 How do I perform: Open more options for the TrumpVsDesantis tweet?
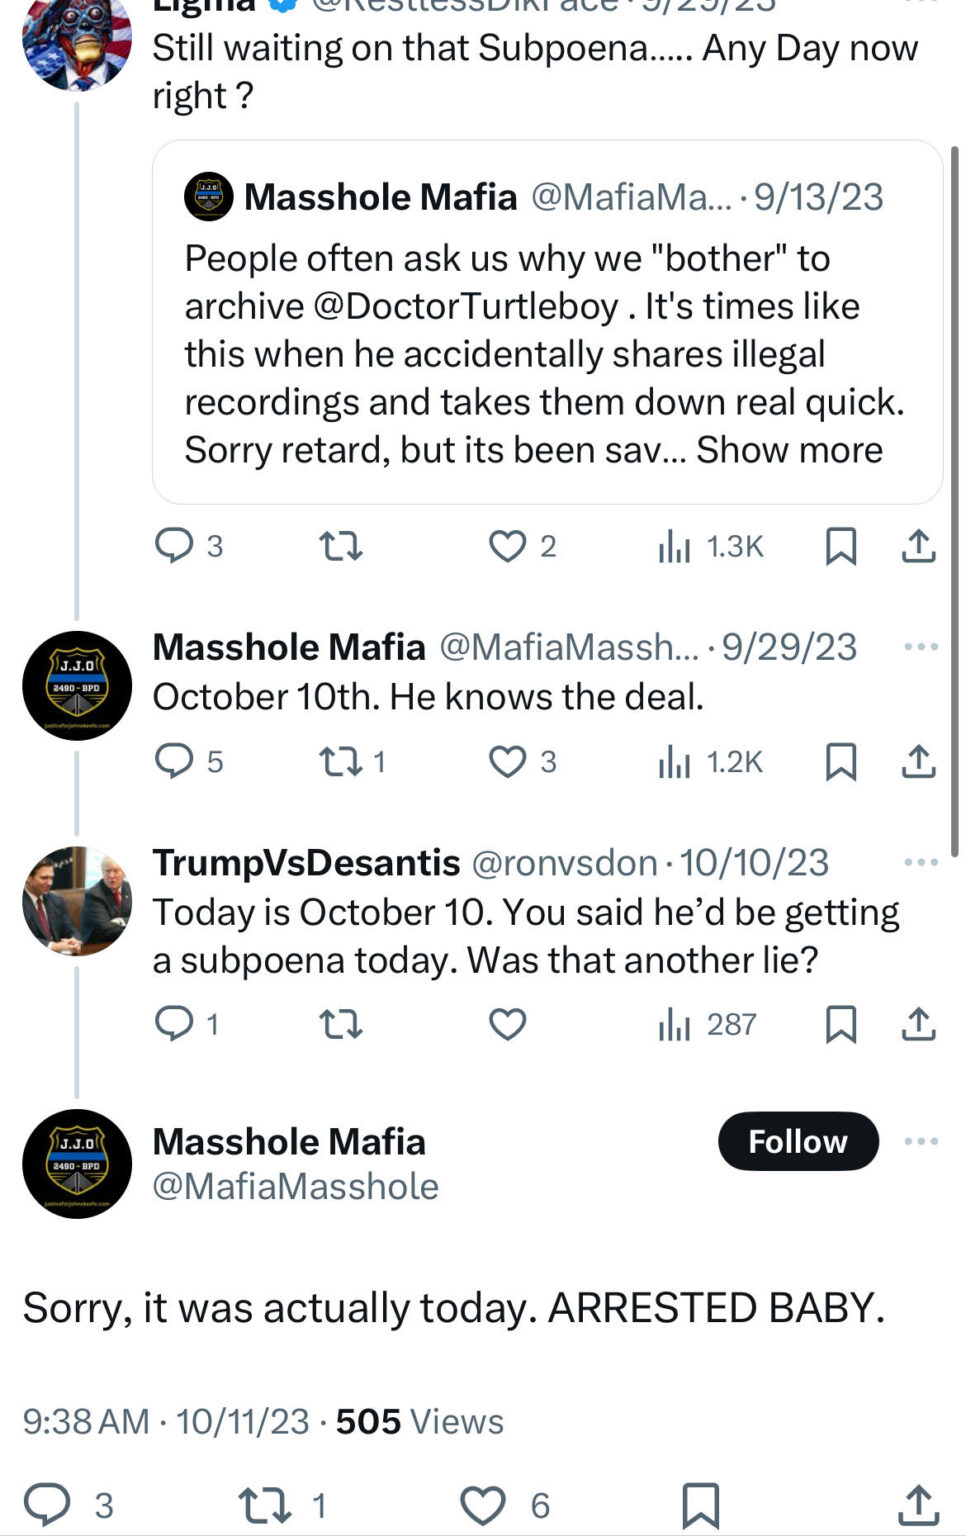point(920,862)
